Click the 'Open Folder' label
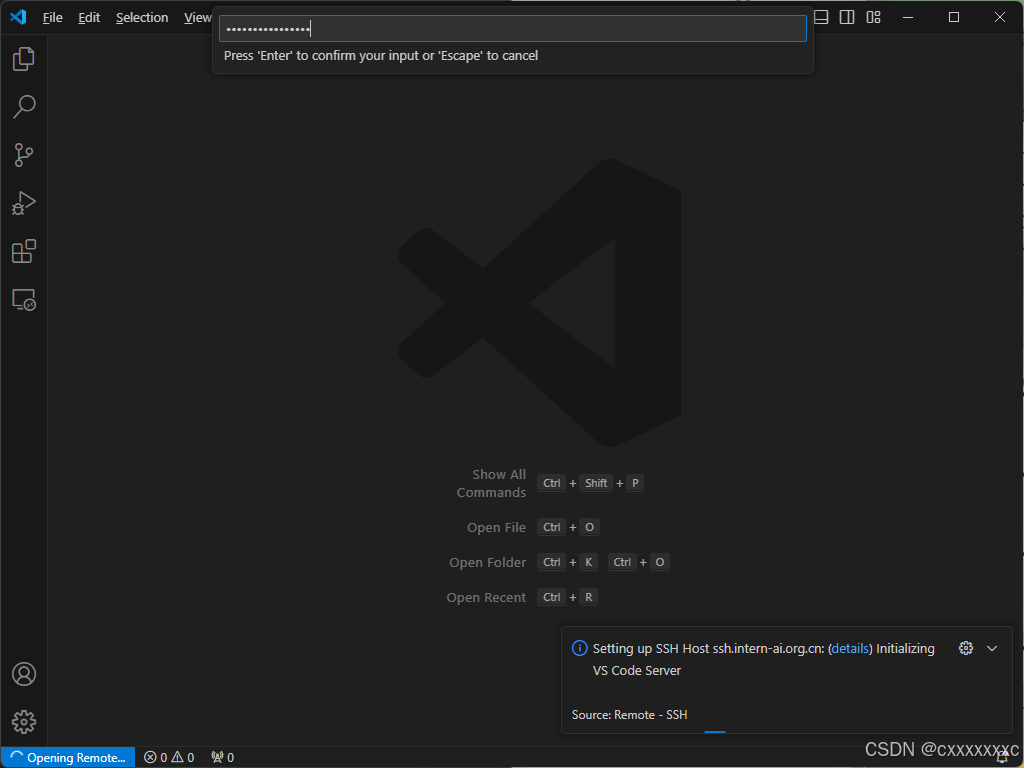1024x768 pixels. (x=487, y=562)
